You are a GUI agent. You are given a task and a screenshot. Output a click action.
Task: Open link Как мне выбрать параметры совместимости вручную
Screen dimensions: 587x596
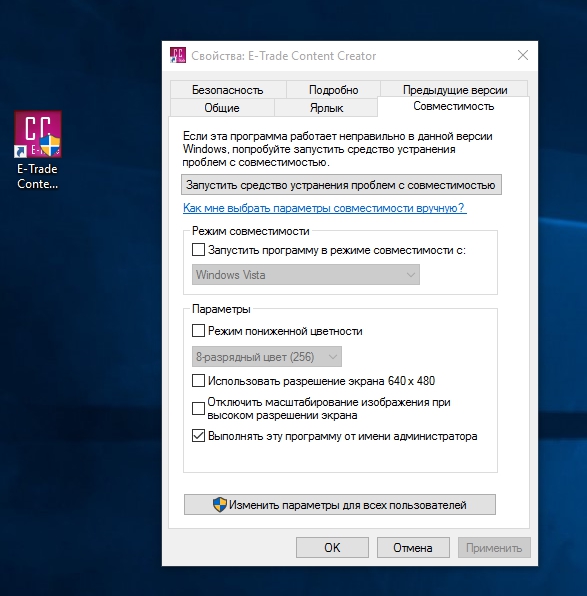tap(324, 208)
